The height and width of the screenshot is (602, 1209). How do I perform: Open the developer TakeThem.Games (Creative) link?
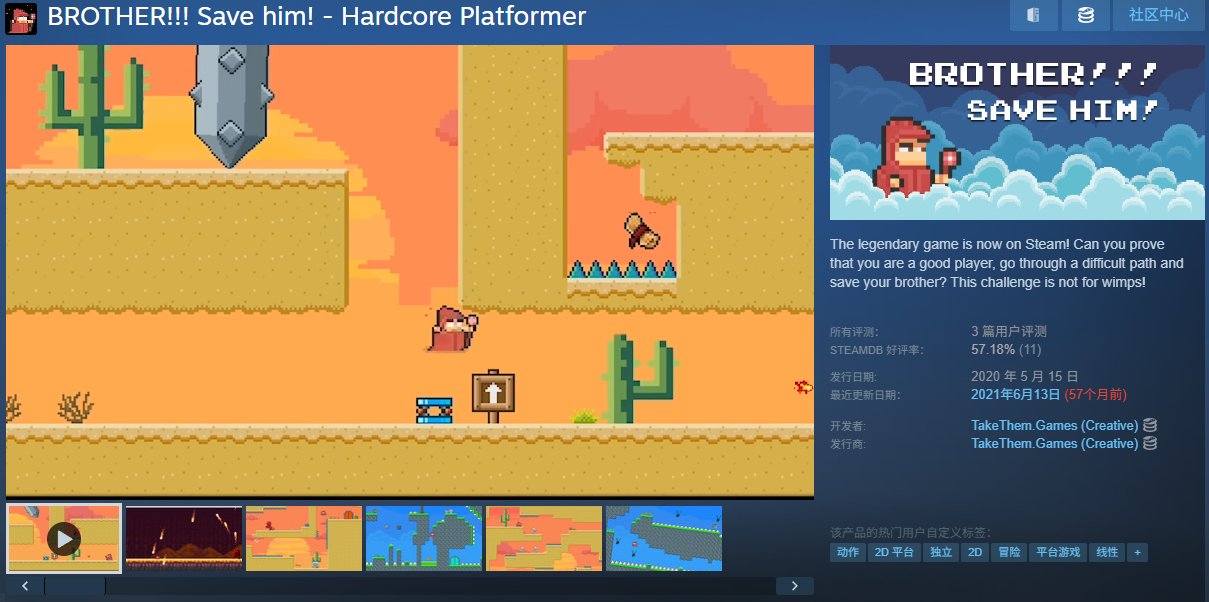pos(1054,425)
